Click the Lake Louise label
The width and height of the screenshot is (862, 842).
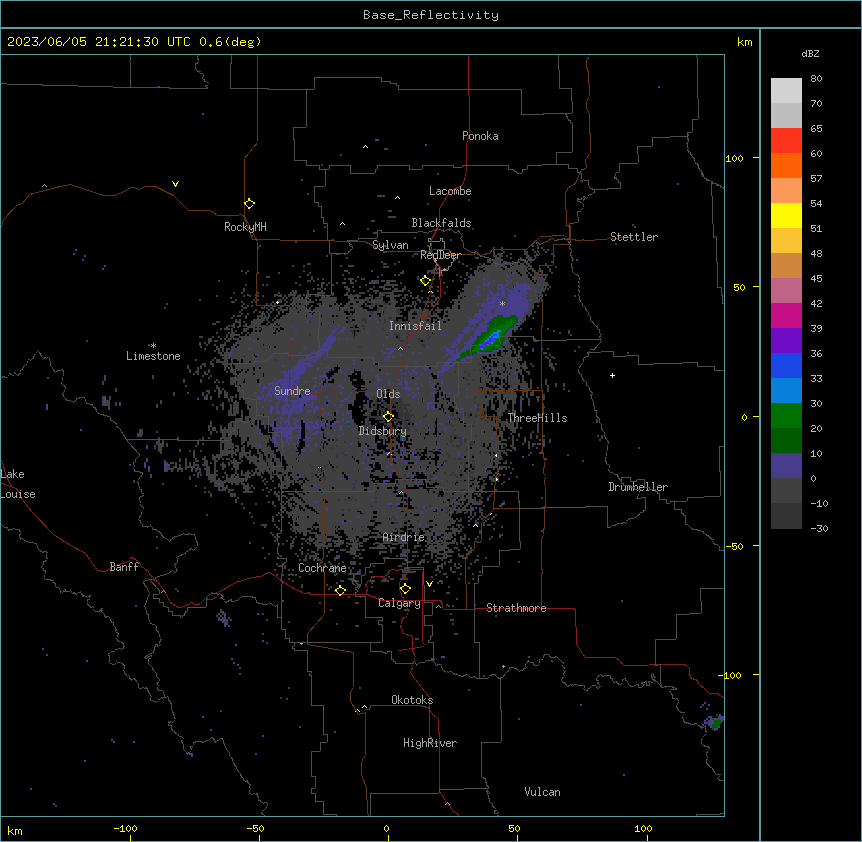pos(18,484)
